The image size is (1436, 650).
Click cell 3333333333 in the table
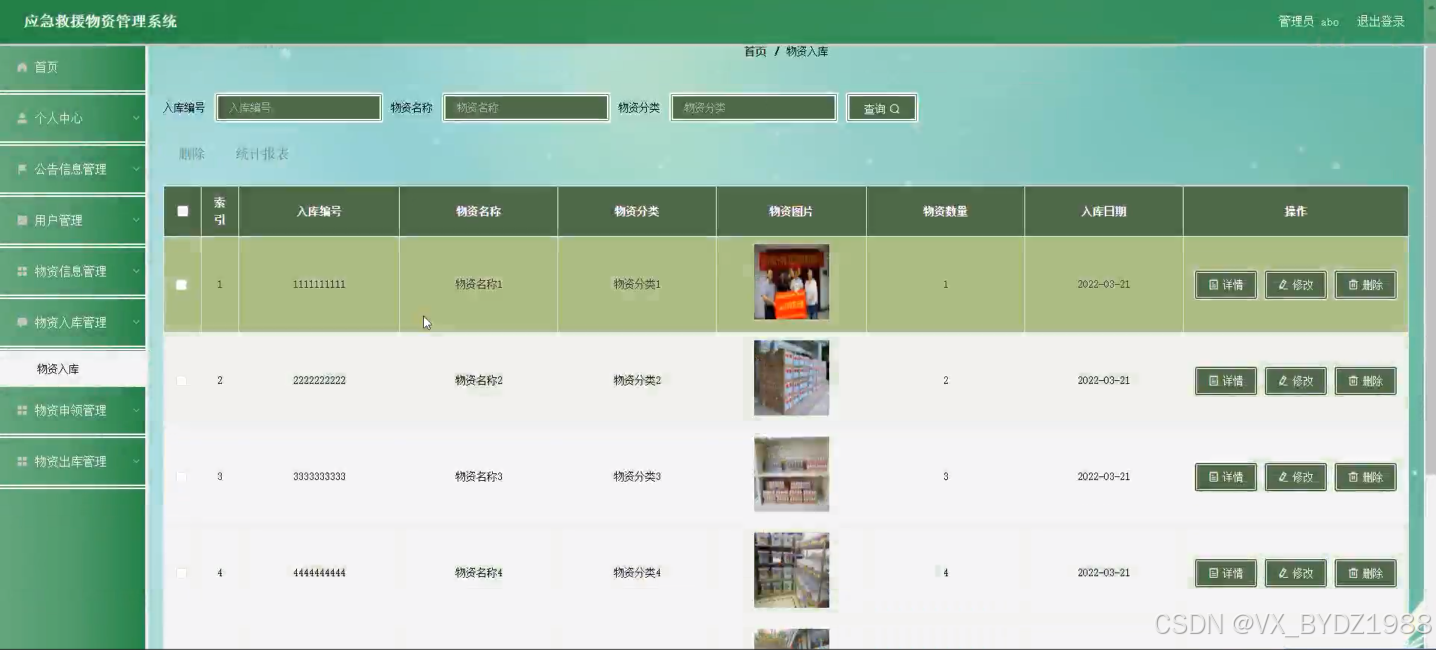click(319, 477)
